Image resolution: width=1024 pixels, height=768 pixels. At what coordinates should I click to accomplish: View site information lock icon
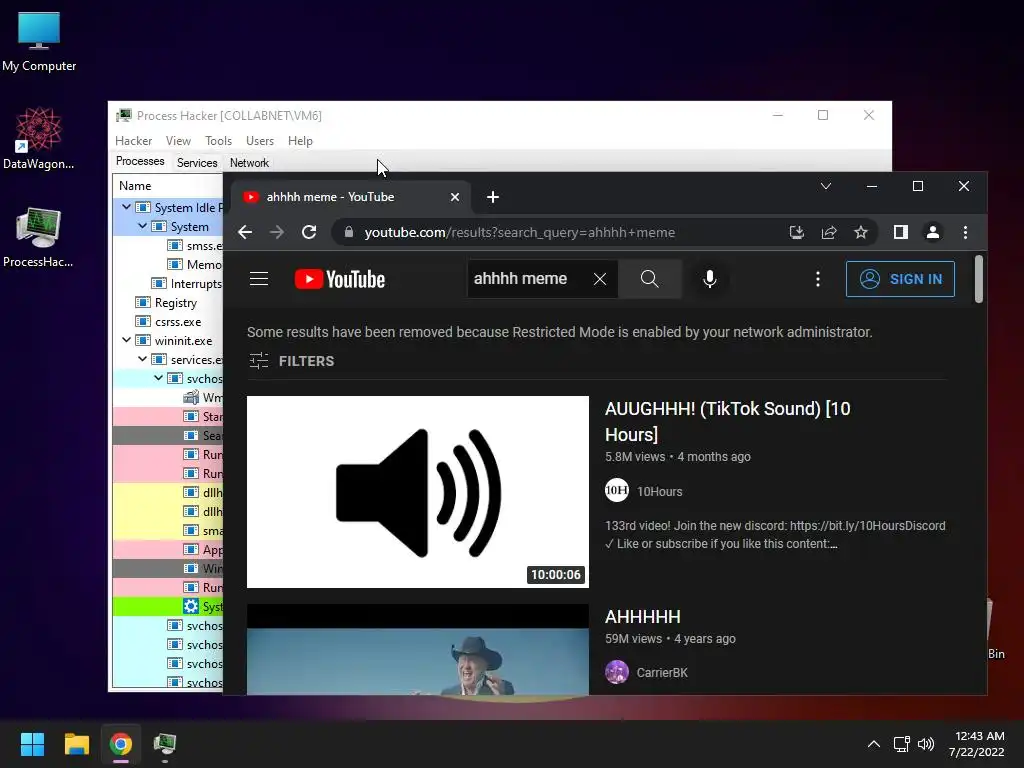pos(349,232)
